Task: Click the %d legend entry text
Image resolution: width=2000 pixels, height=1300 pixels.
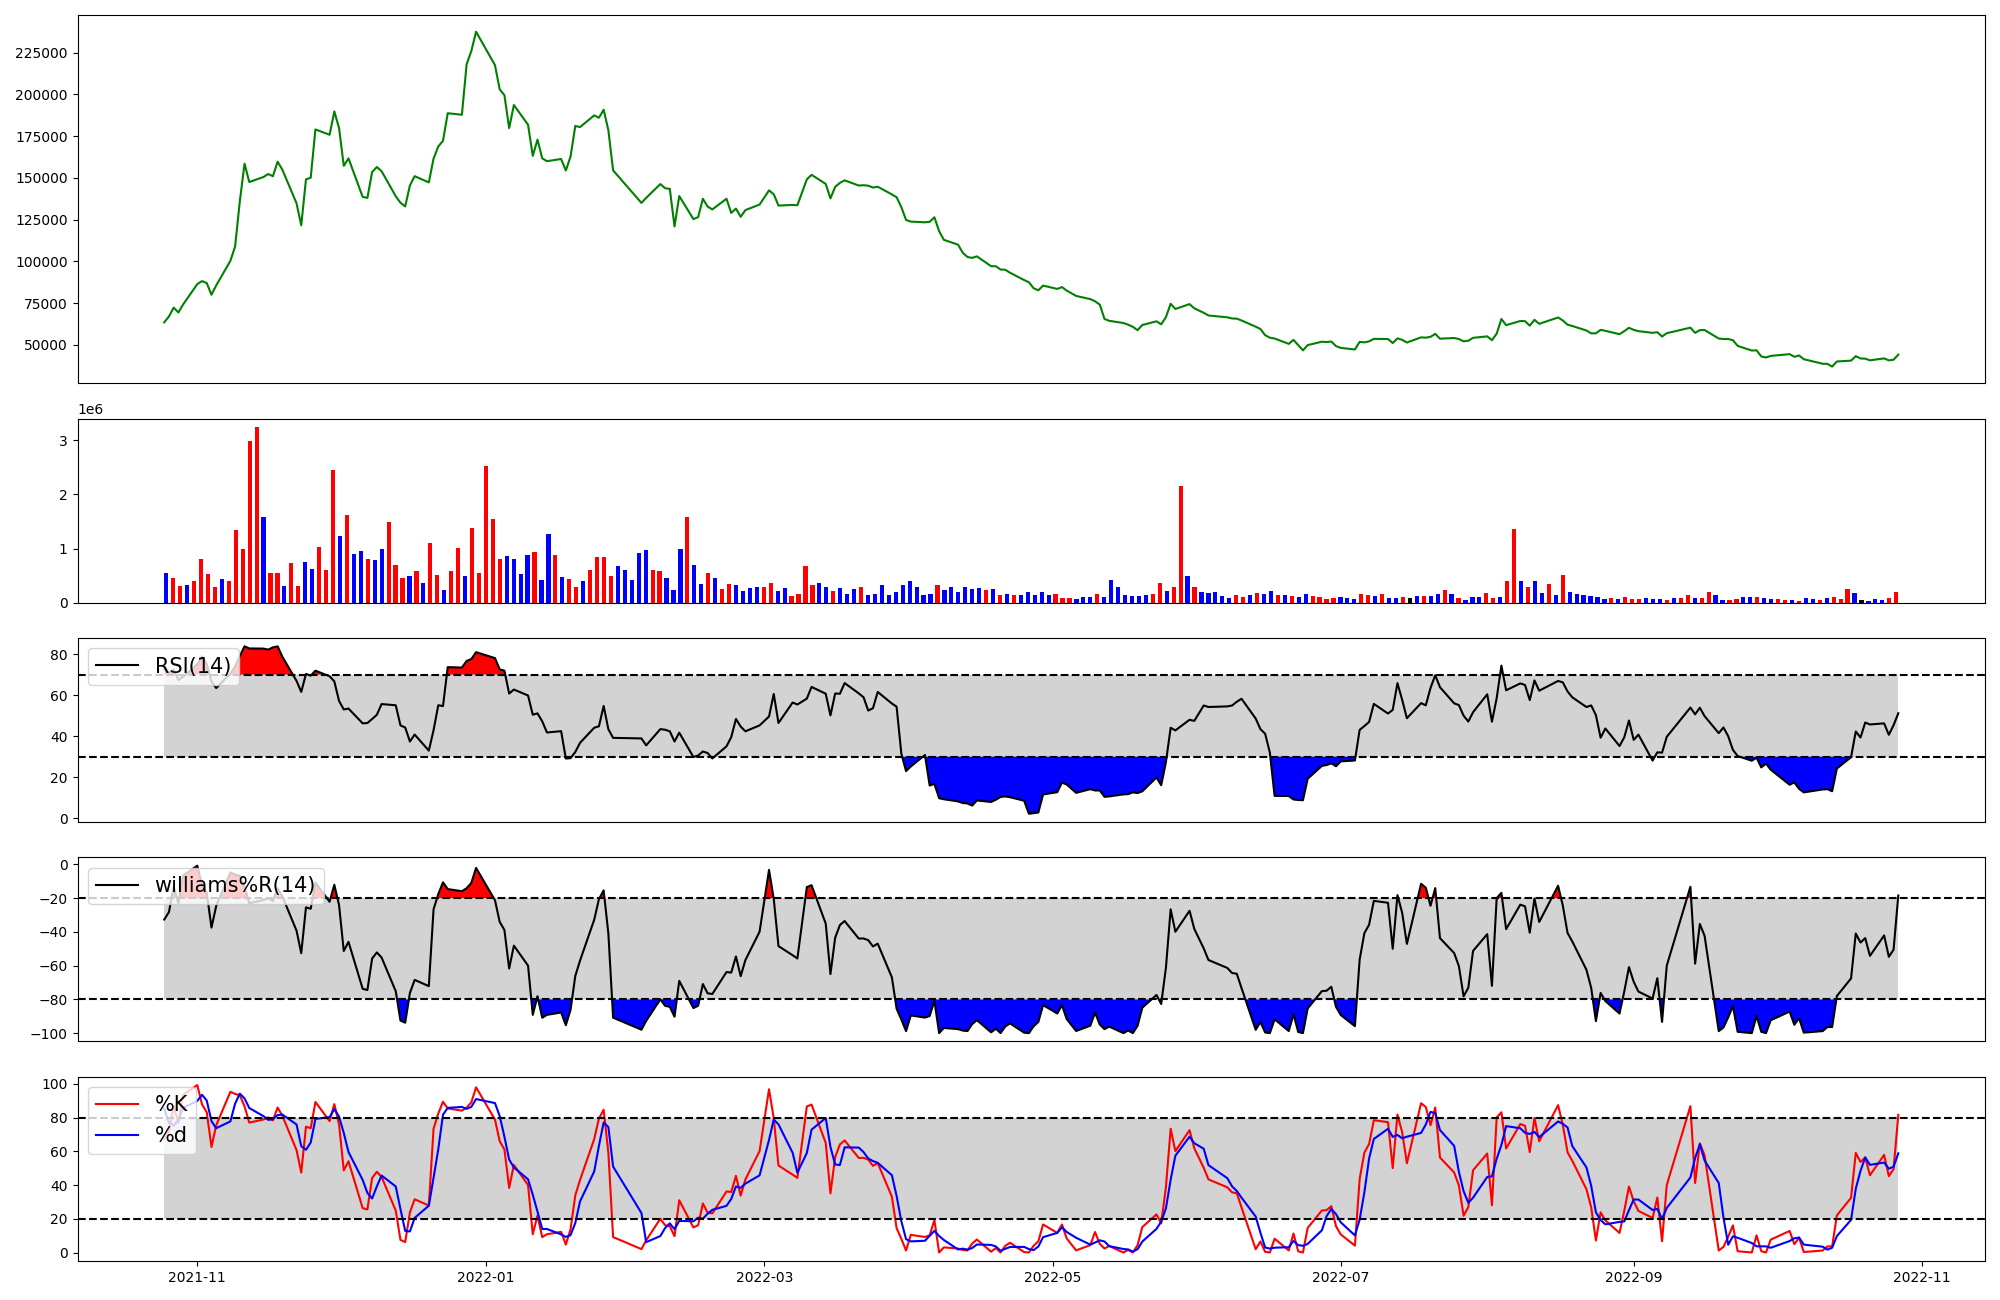Action: tap(171, 1135)
